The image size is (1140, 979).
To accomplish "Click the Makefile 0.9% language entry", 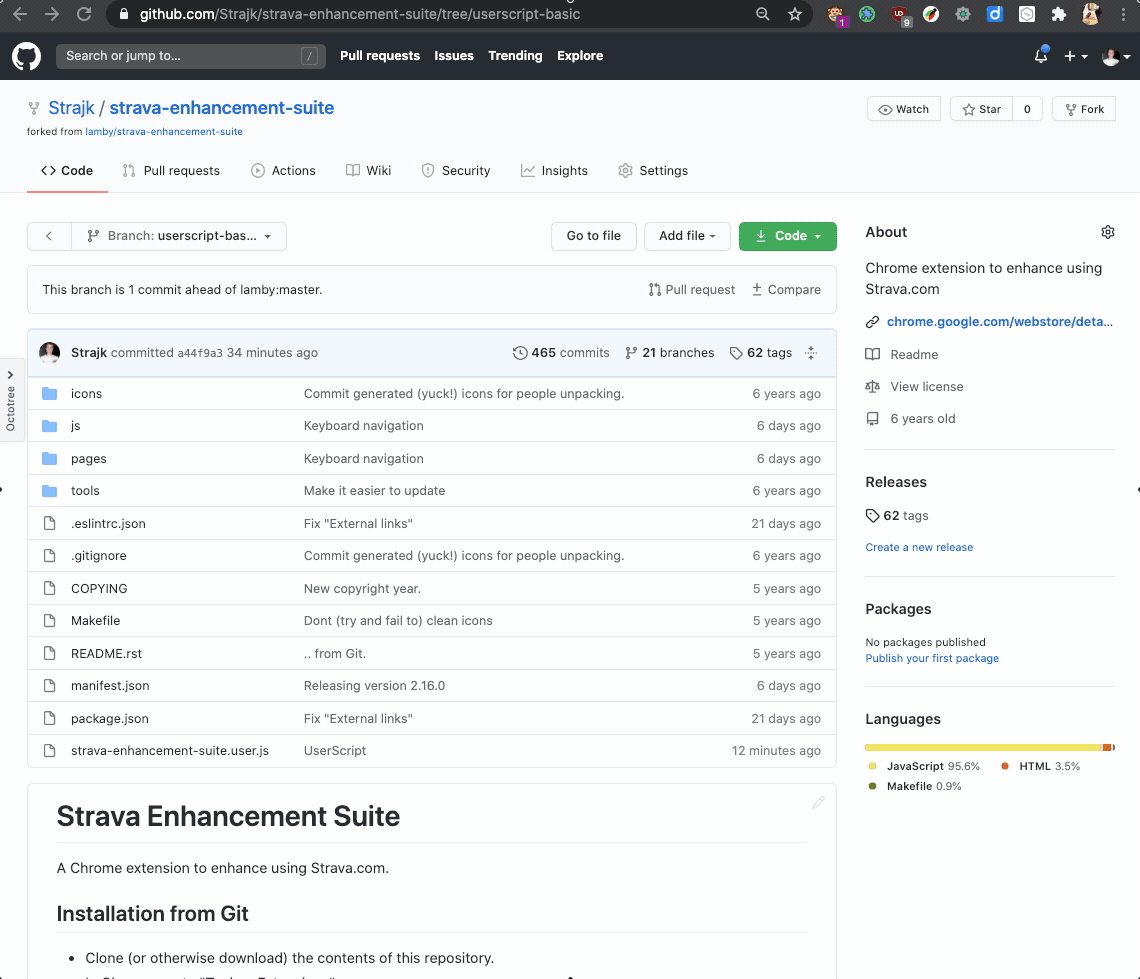I will 915,786.
